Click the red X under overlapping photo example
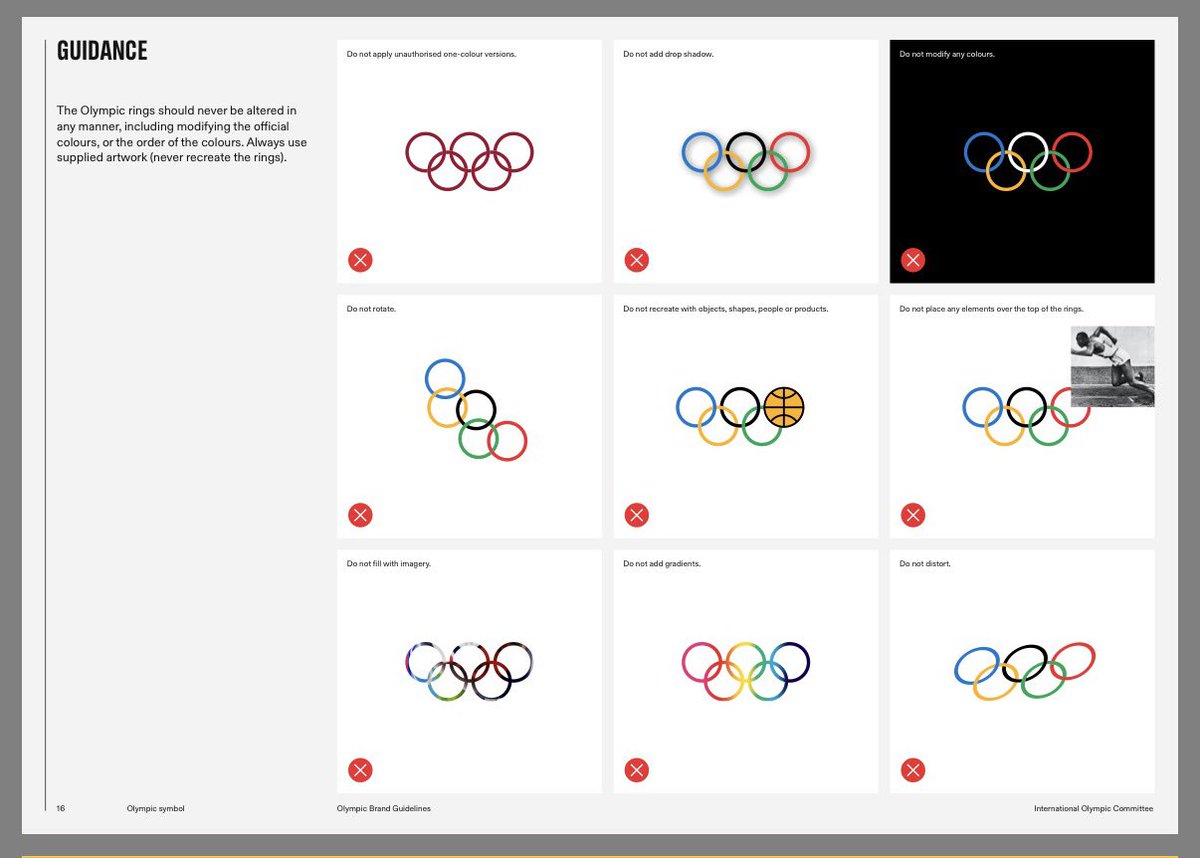Viewport: 1200px width, 858px height. [912, 515]
